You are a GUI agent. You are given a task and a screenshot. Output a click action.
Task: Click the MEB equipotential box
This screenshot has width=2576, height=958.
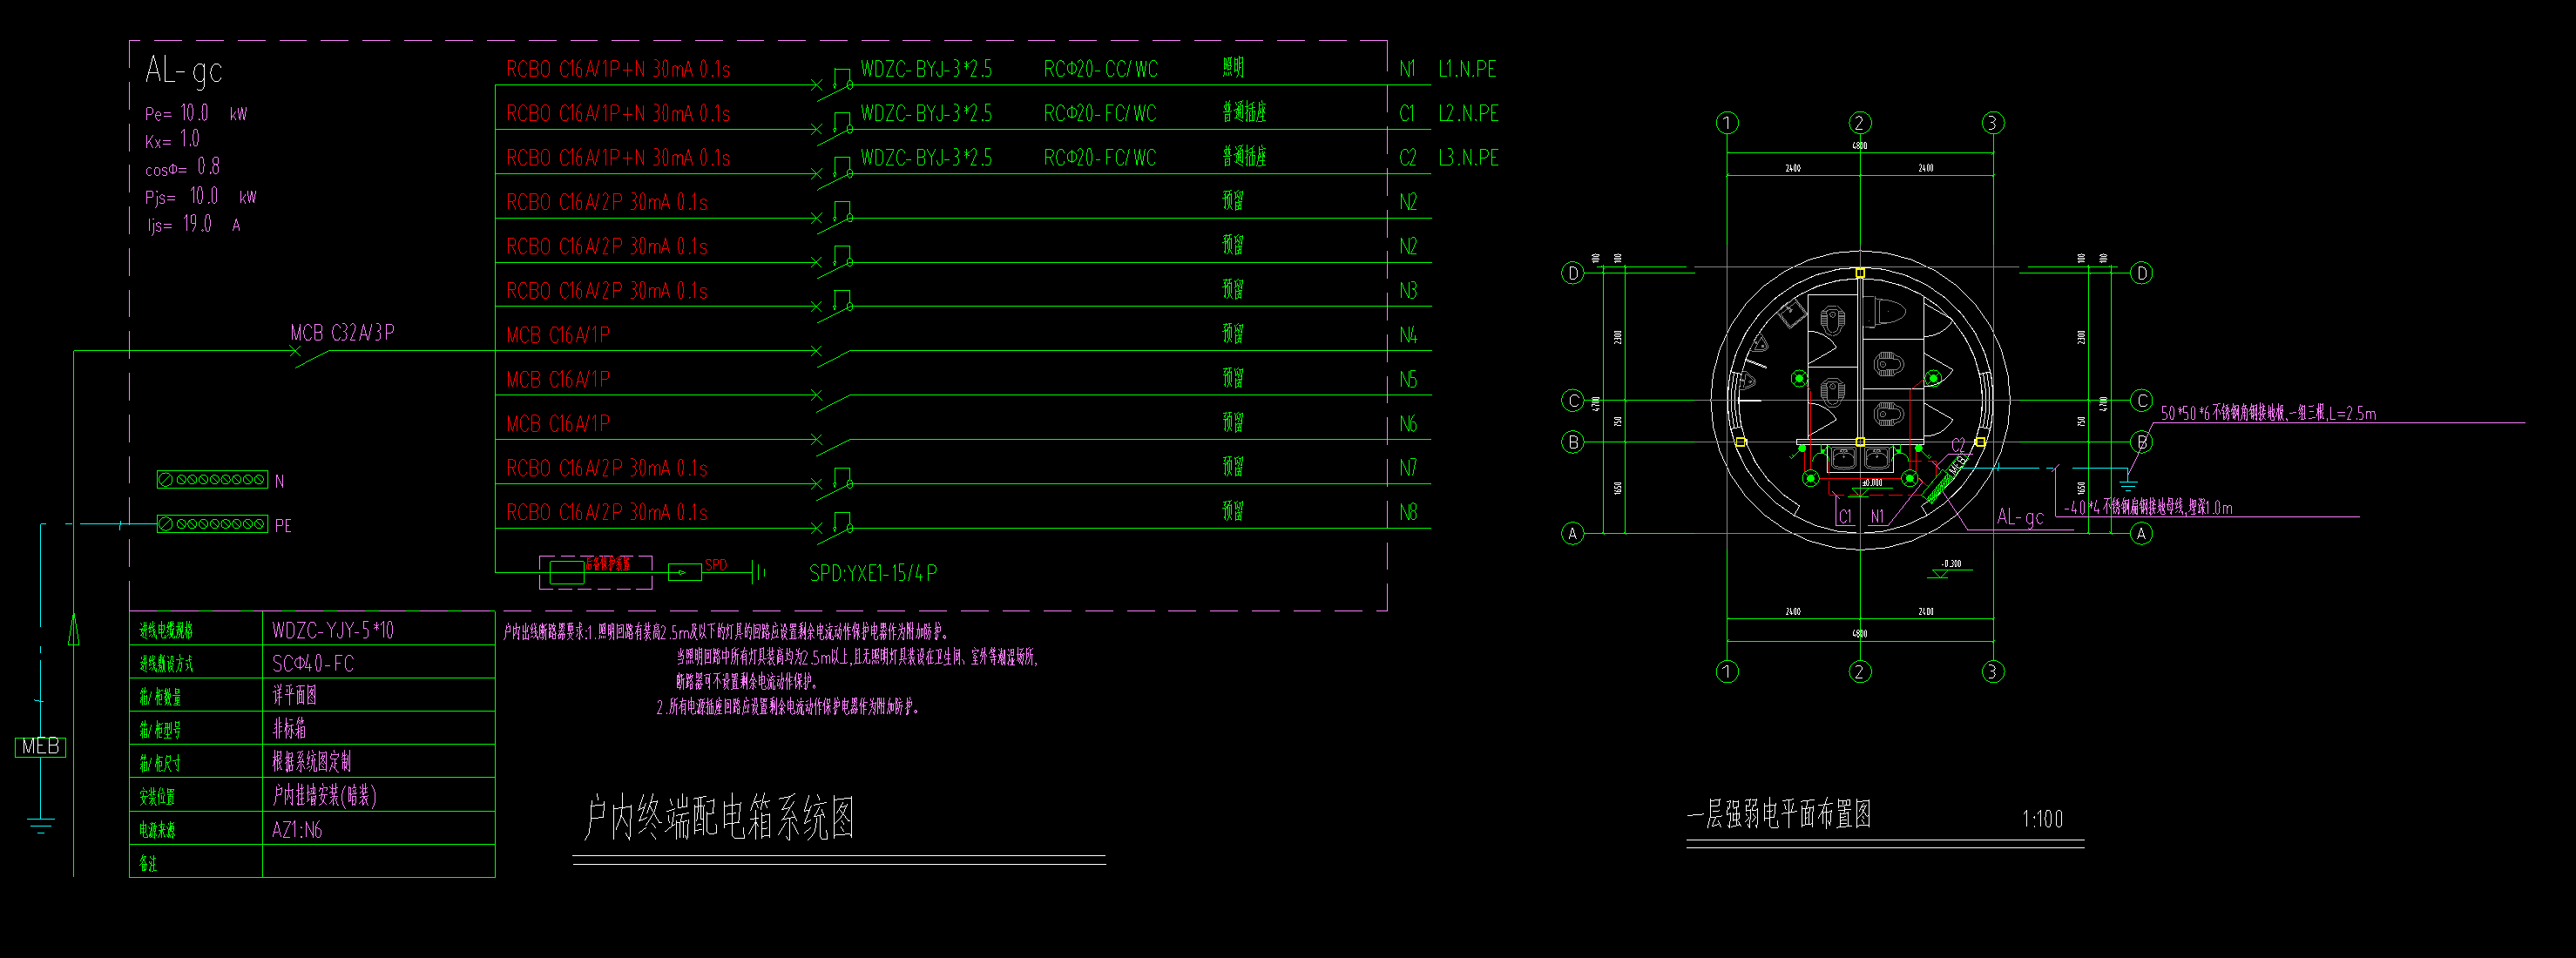coord(40,747)
